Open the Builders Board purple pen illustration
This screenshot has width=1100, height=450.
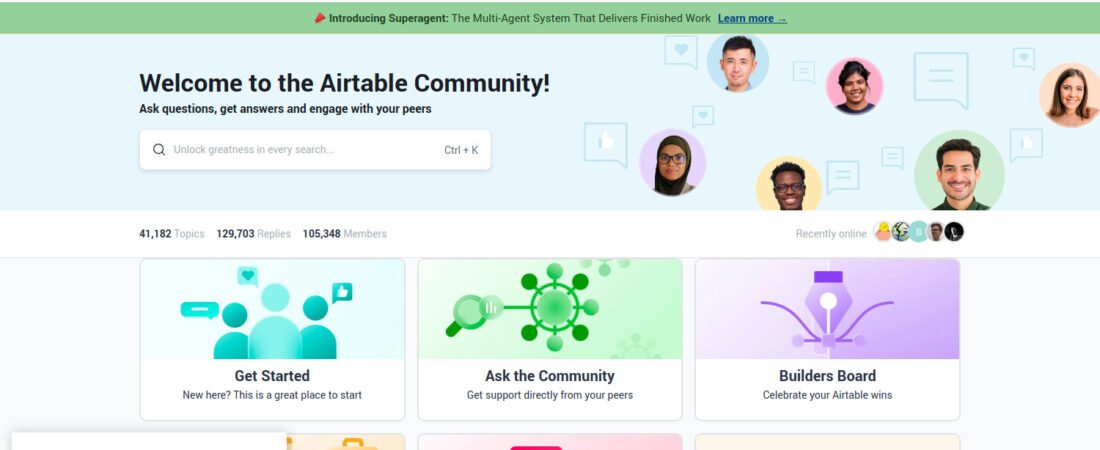[x=827, y=310]
